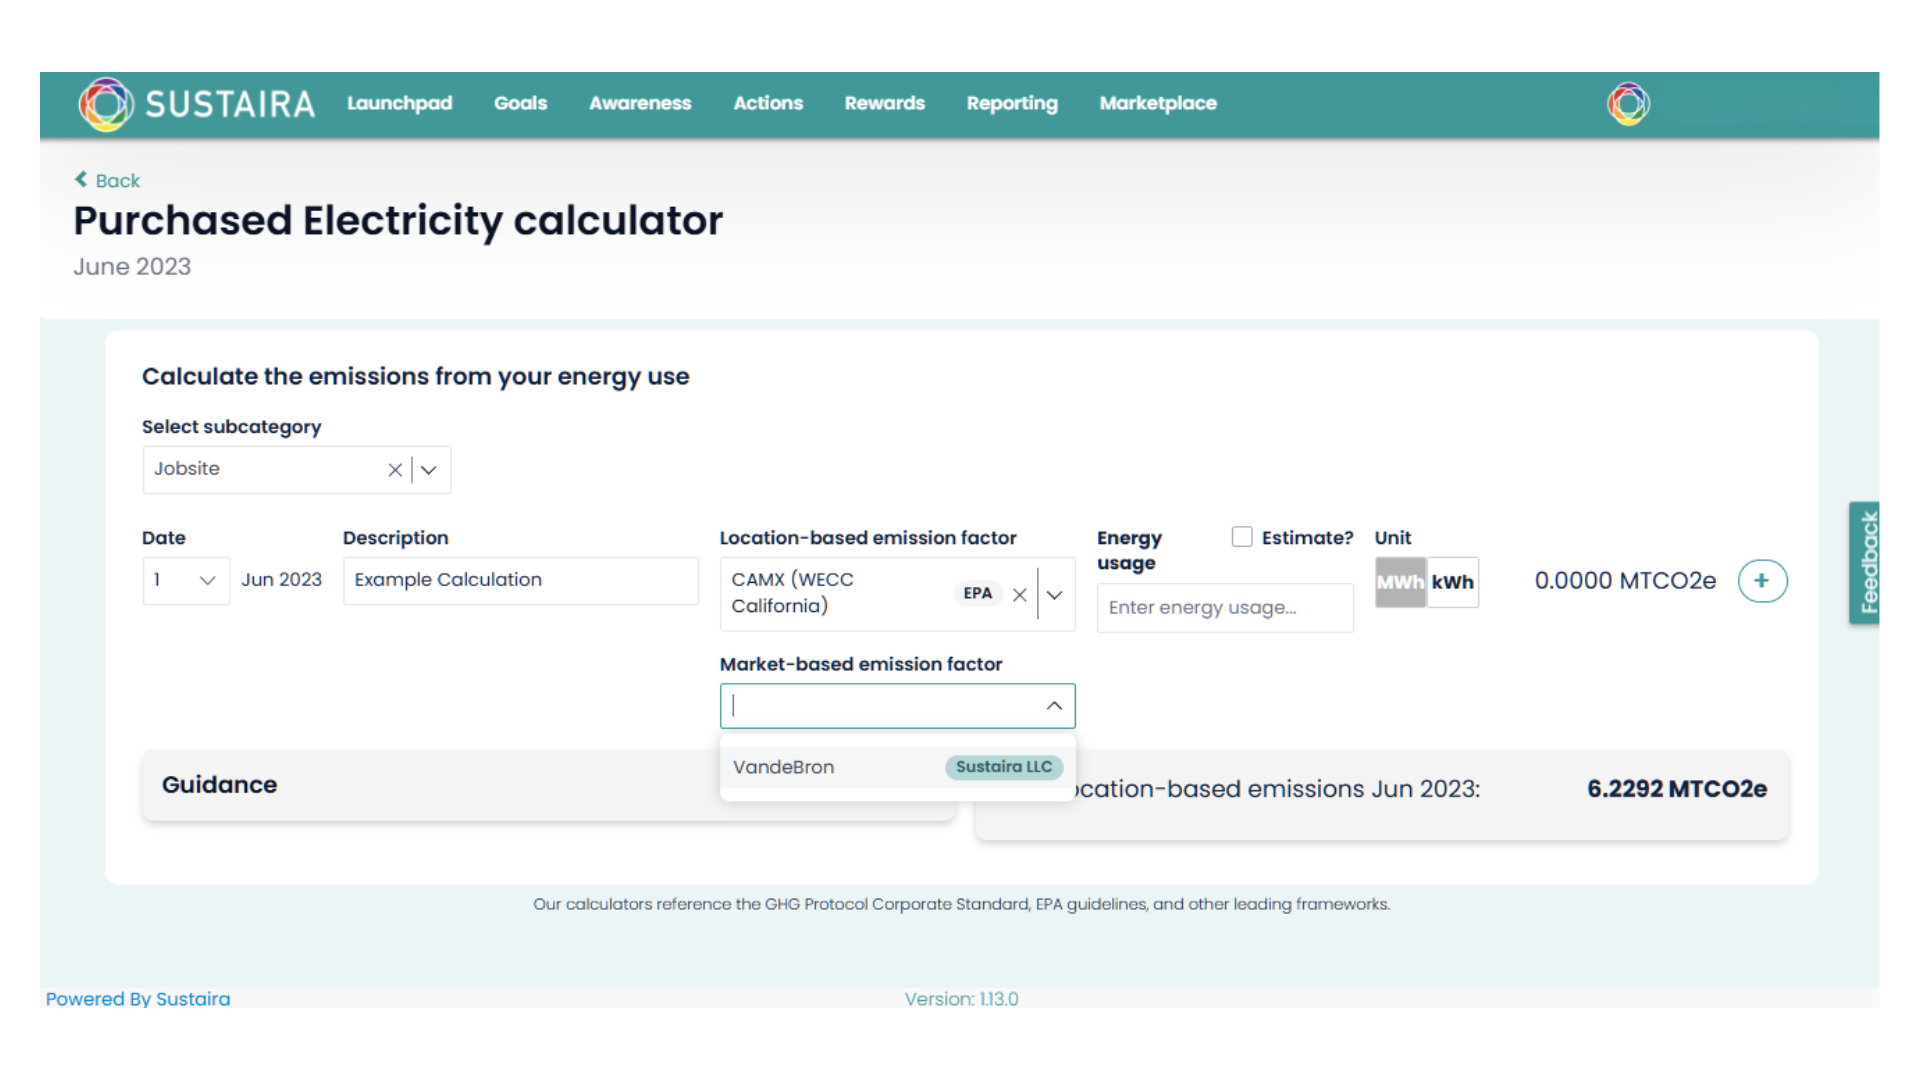Image resolution: width=1920 pixels, height=1080 pixels.
Task: Add a new row with the + icon
Action: click(1762, 581)
